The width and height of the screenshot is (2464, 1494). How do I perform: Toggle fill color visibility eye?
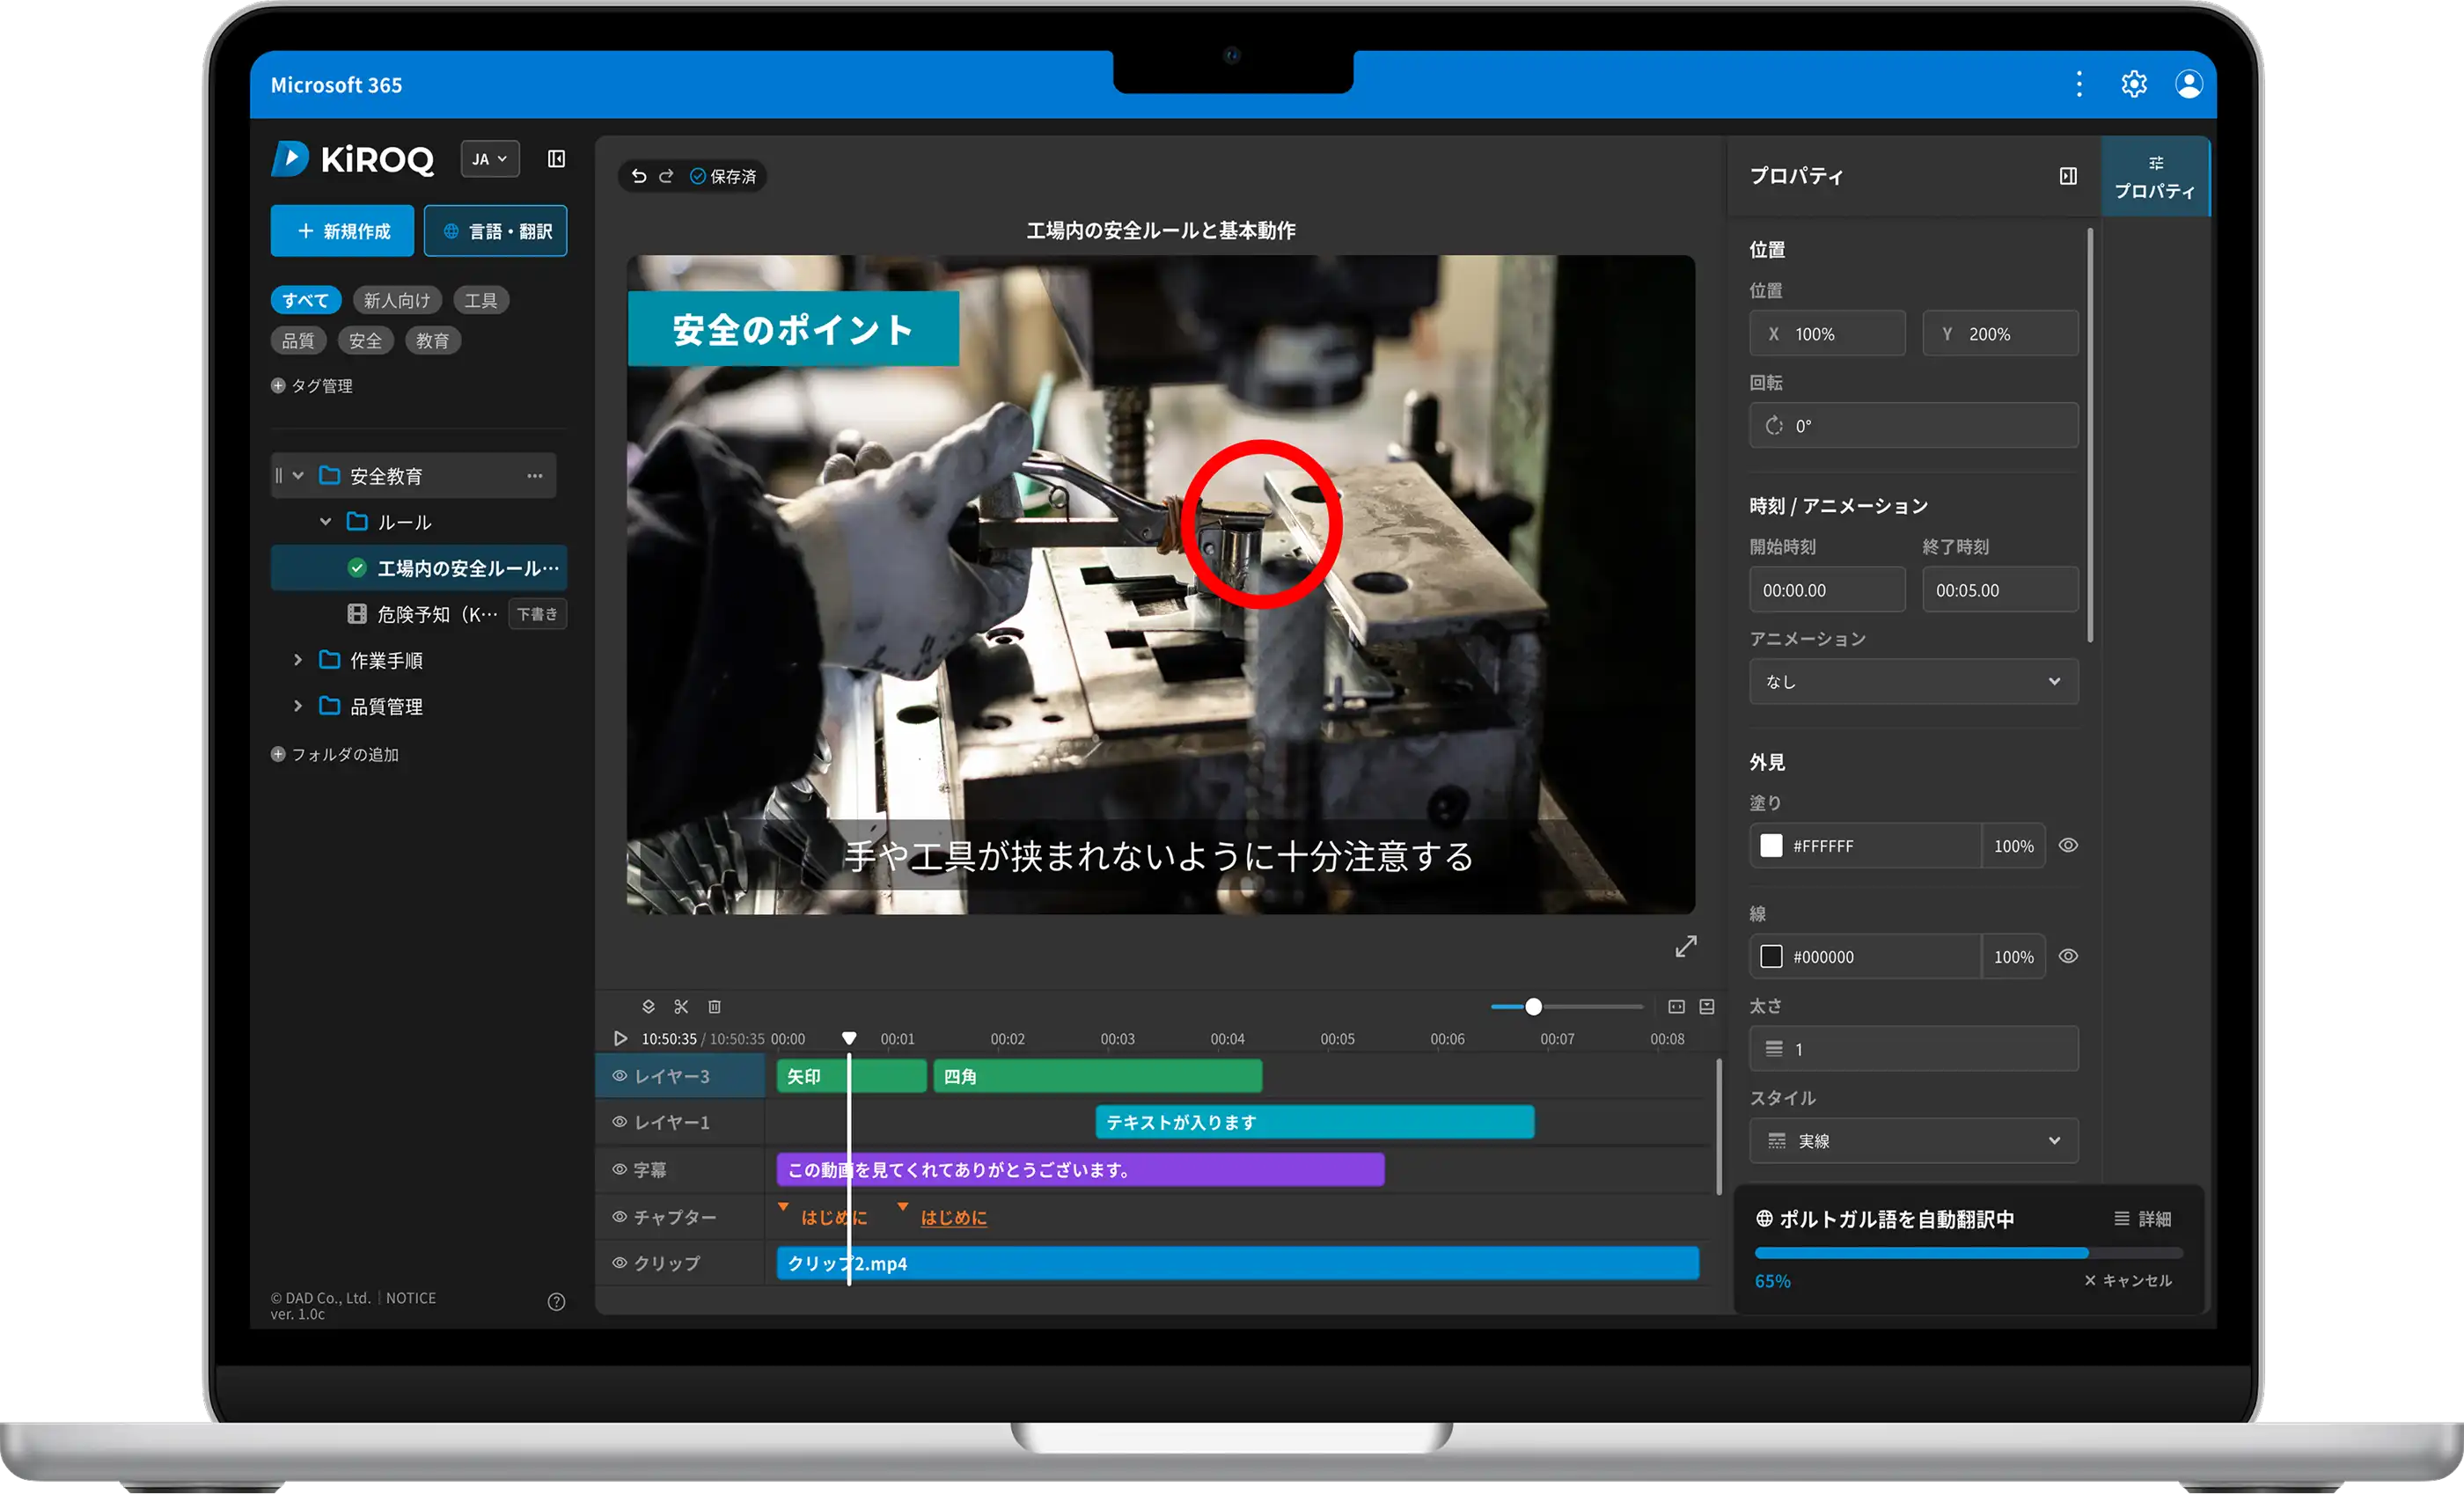click(2068, 846)
